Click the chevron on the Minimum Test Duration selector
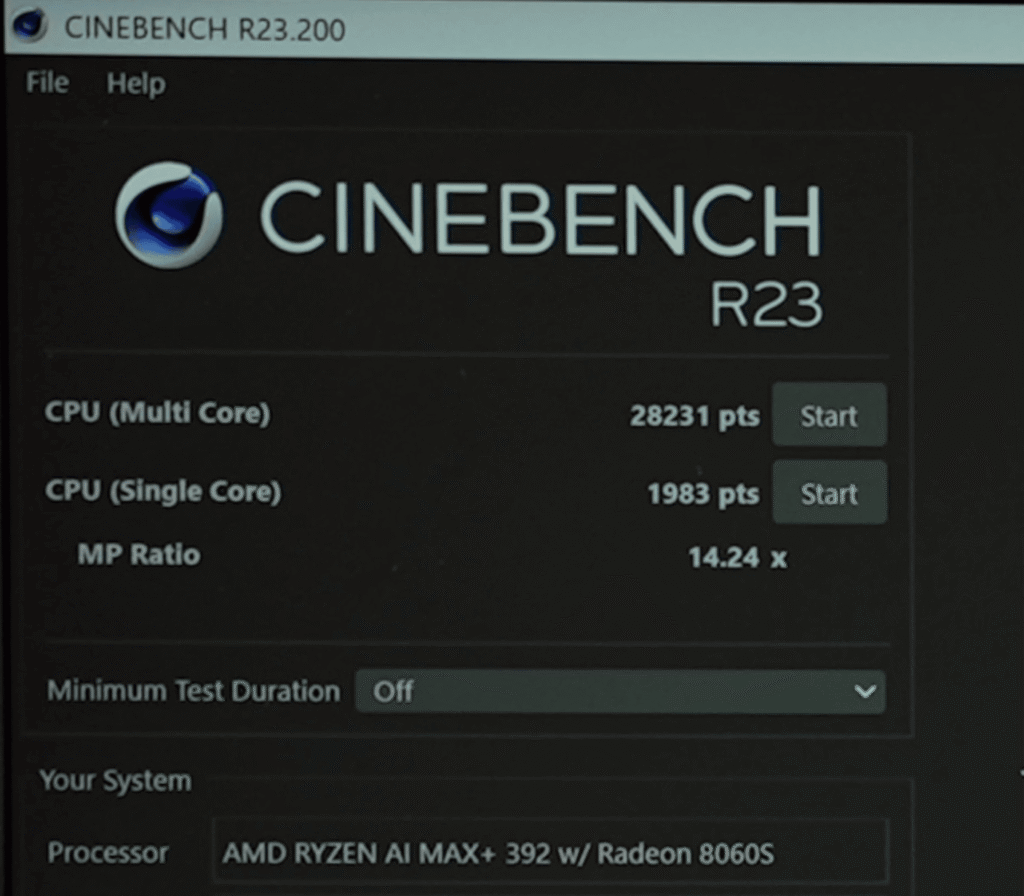This screenshot has height=896, width=1024. click(x=866, y=691)
